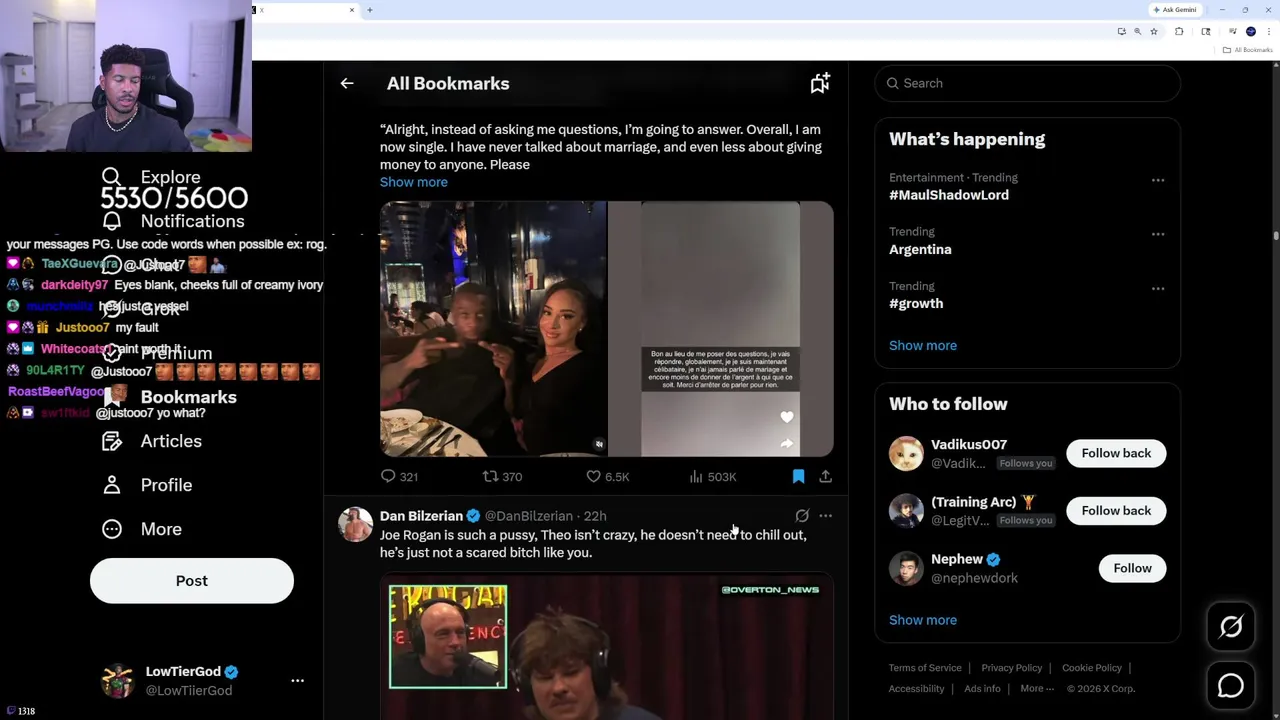Open the Argentina trend
Screen dimensions: 1280x720
click(920, 249)
